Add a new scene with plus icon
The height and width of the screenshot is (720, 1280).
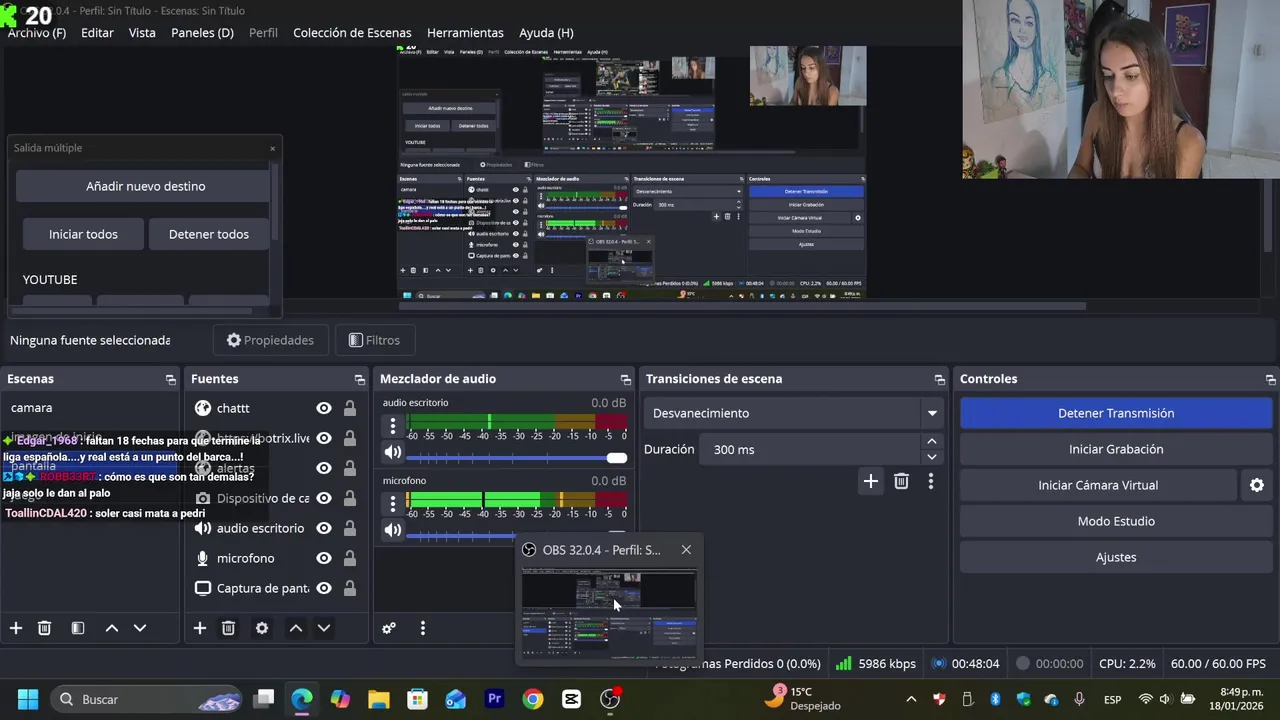(16, 628)
